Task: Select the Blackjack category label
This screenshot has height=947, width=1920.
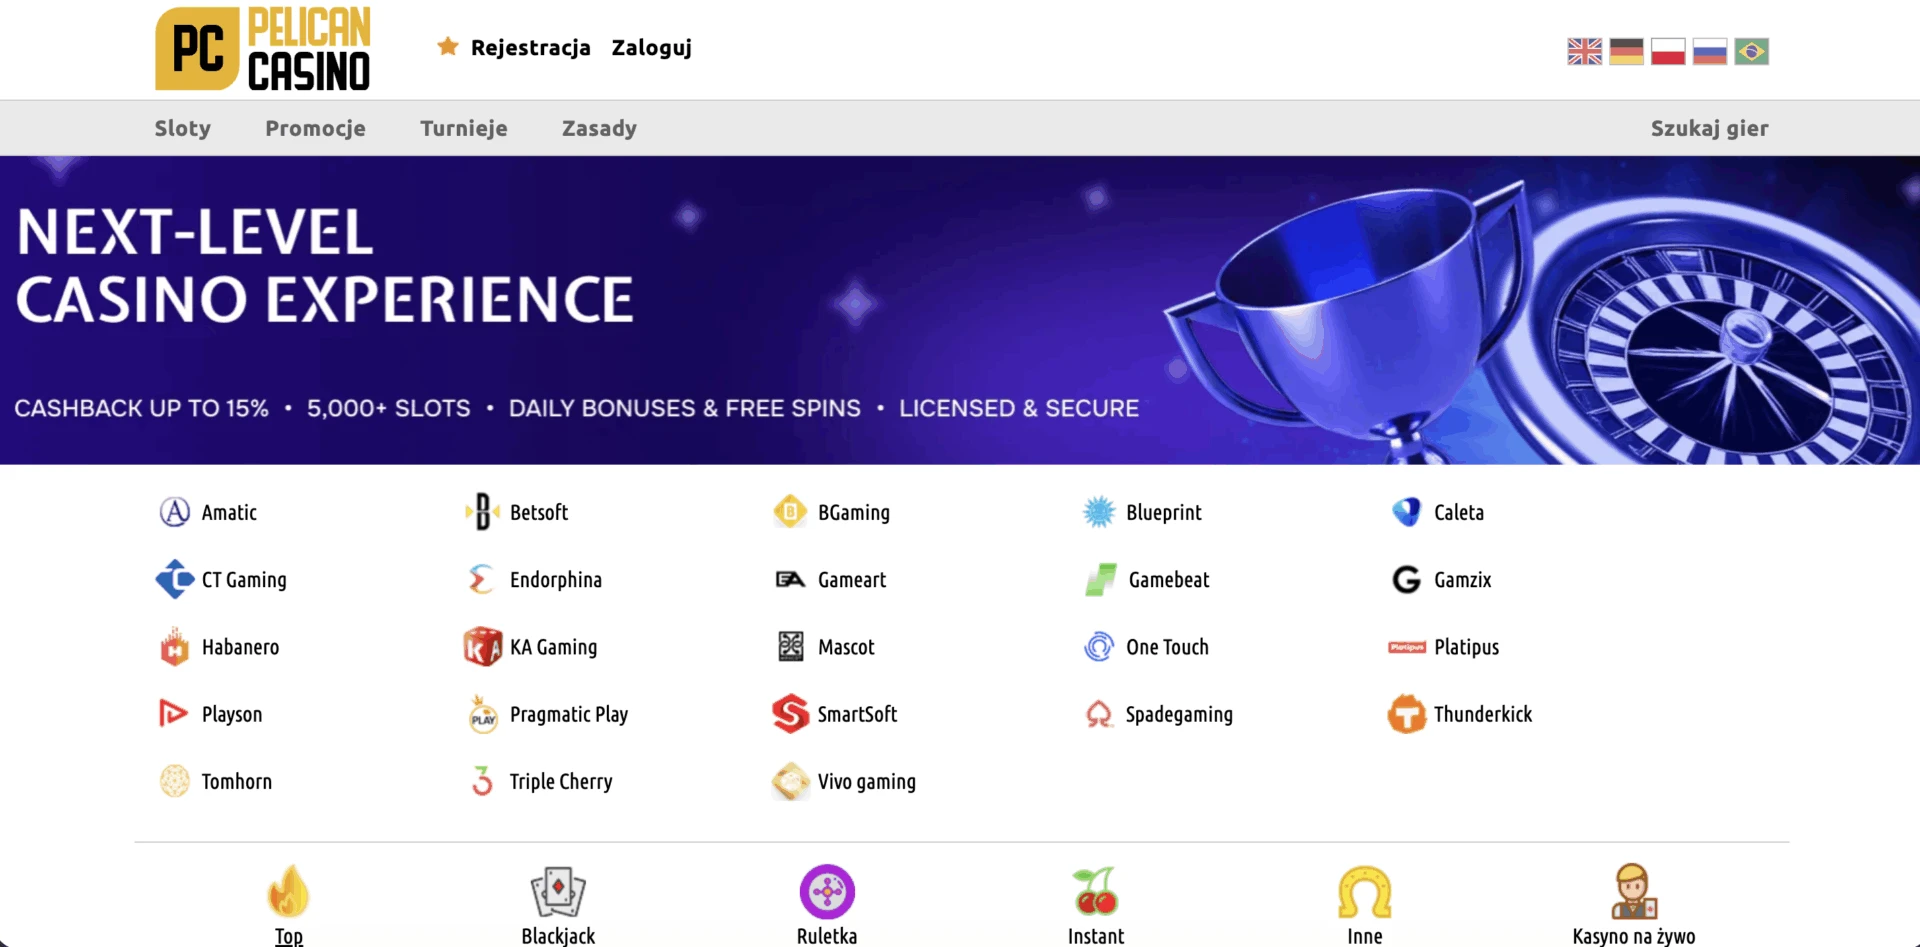Action: [x=558, y=936]
